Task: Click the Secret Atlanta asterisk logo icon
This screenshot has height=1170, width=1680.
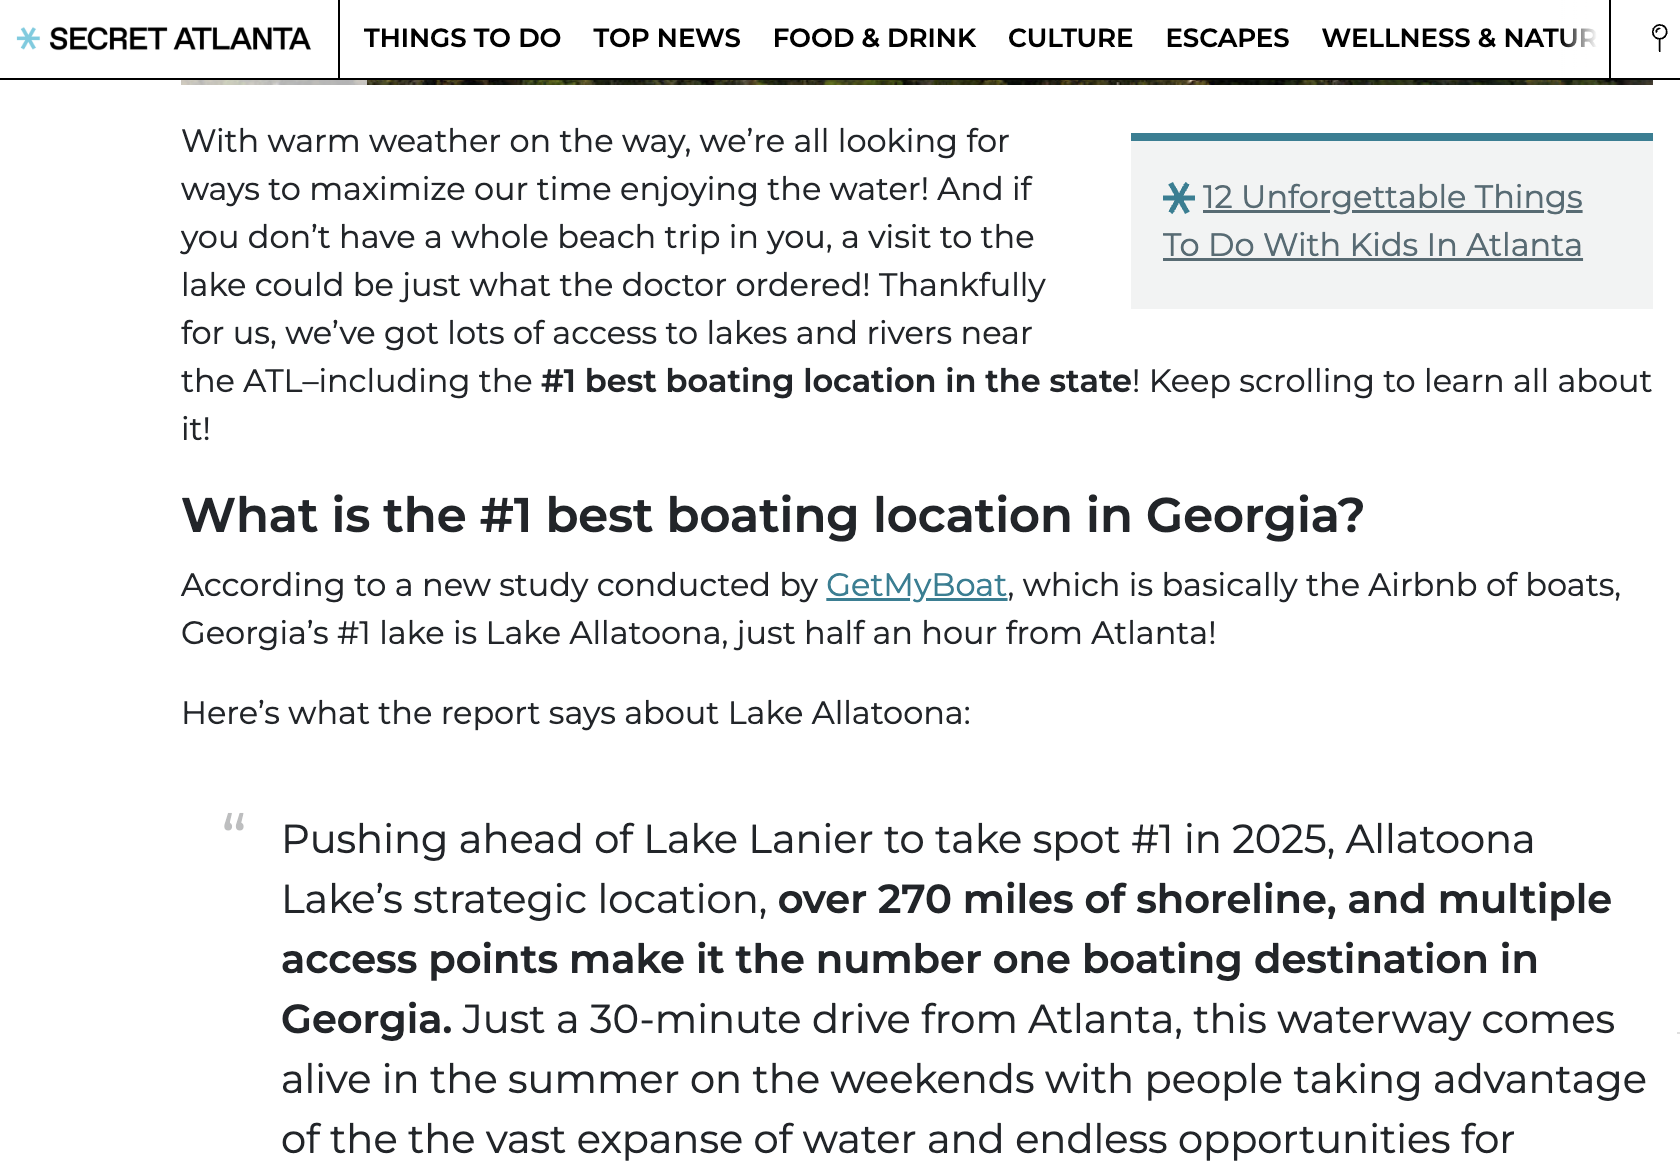Action: click(x=28, y=39)
